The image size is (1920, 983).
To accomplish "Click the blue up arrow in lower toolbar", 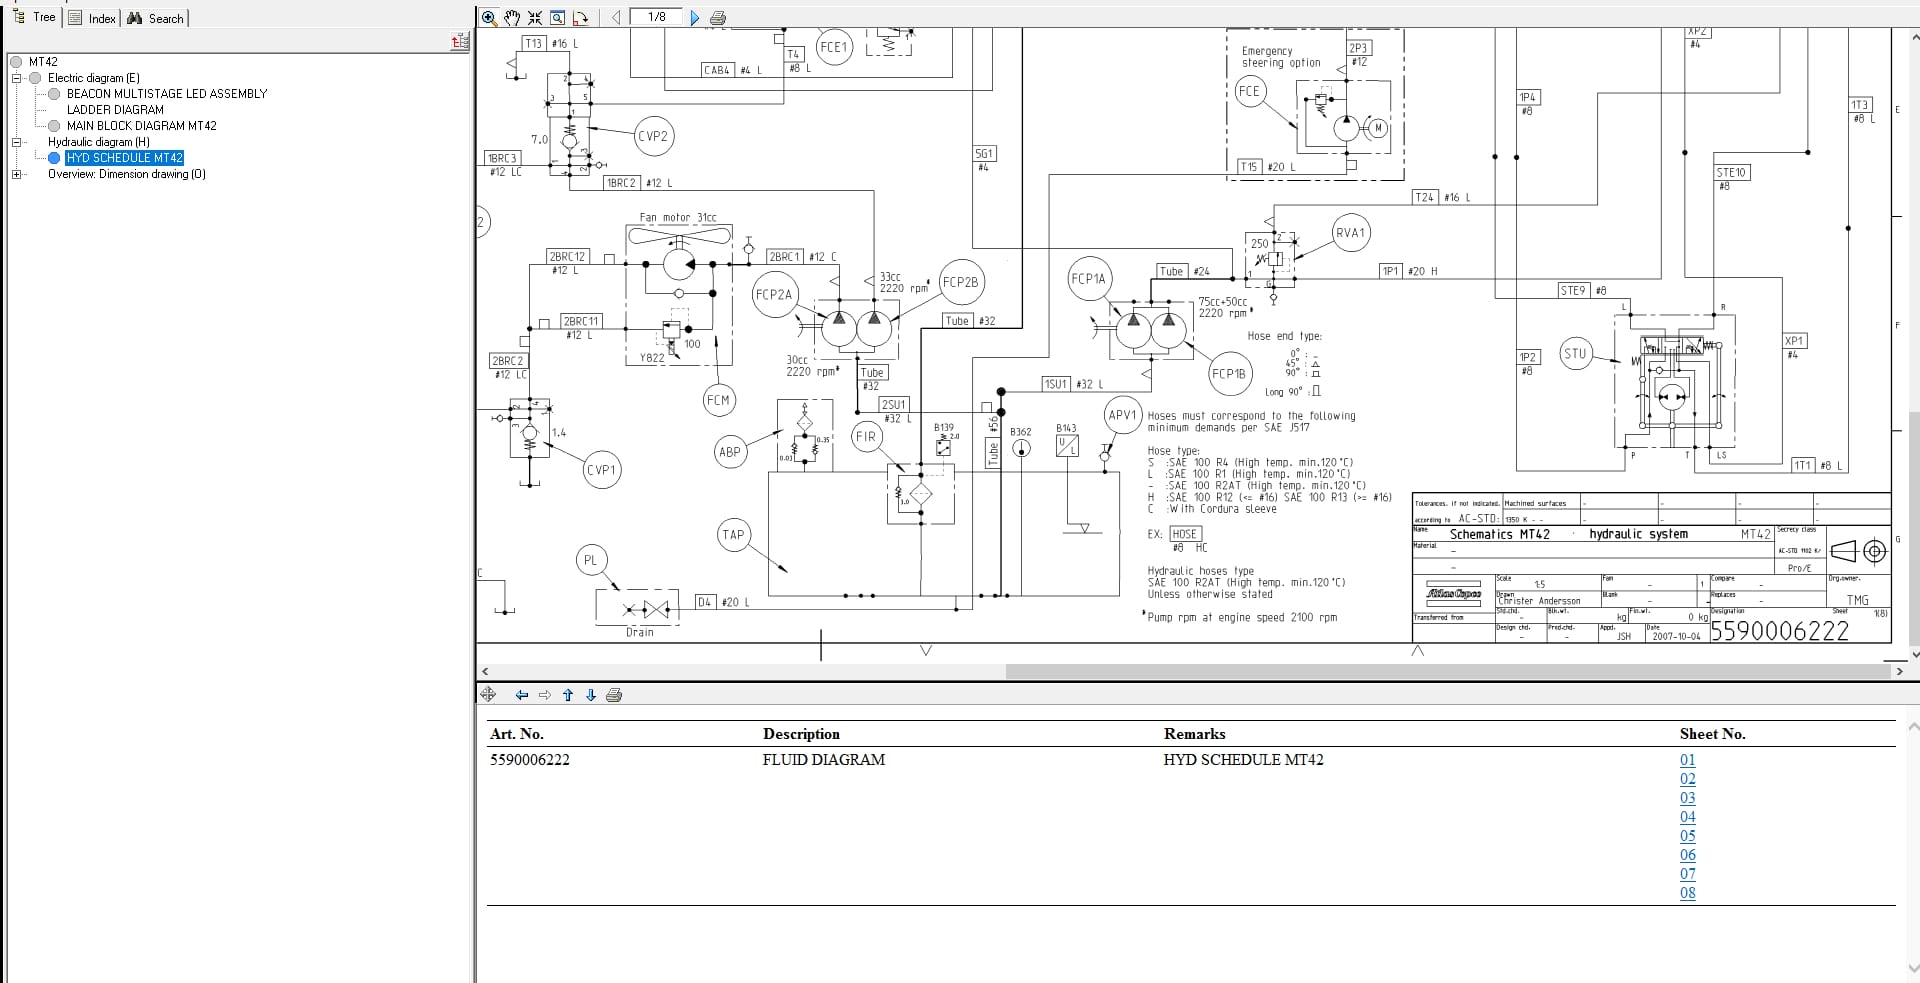I will pos(568,695).
